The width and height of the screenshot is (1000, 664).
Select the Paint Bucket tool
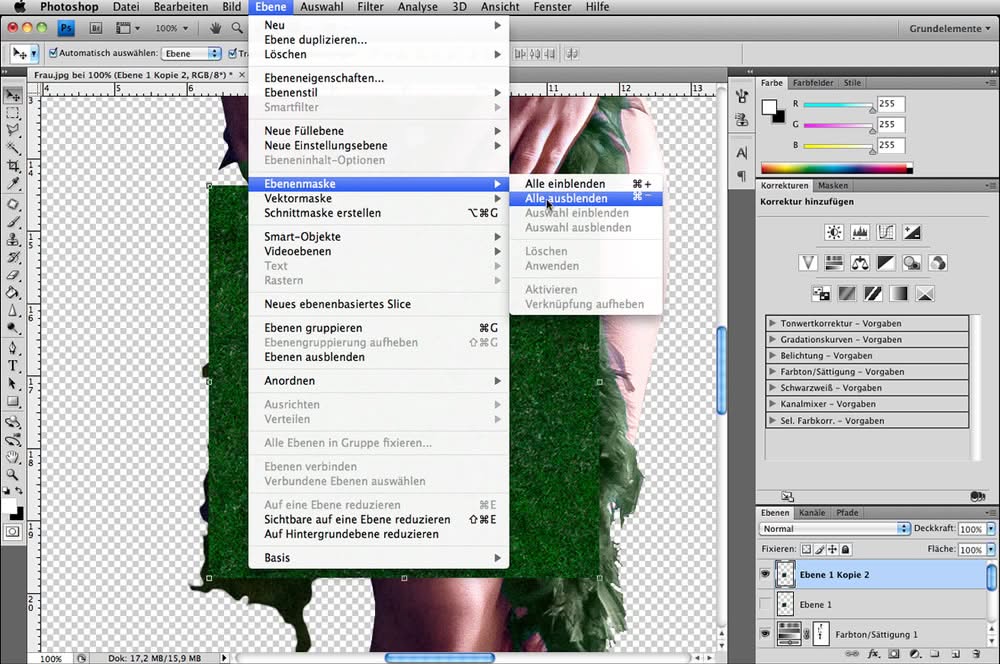[13, 293]
